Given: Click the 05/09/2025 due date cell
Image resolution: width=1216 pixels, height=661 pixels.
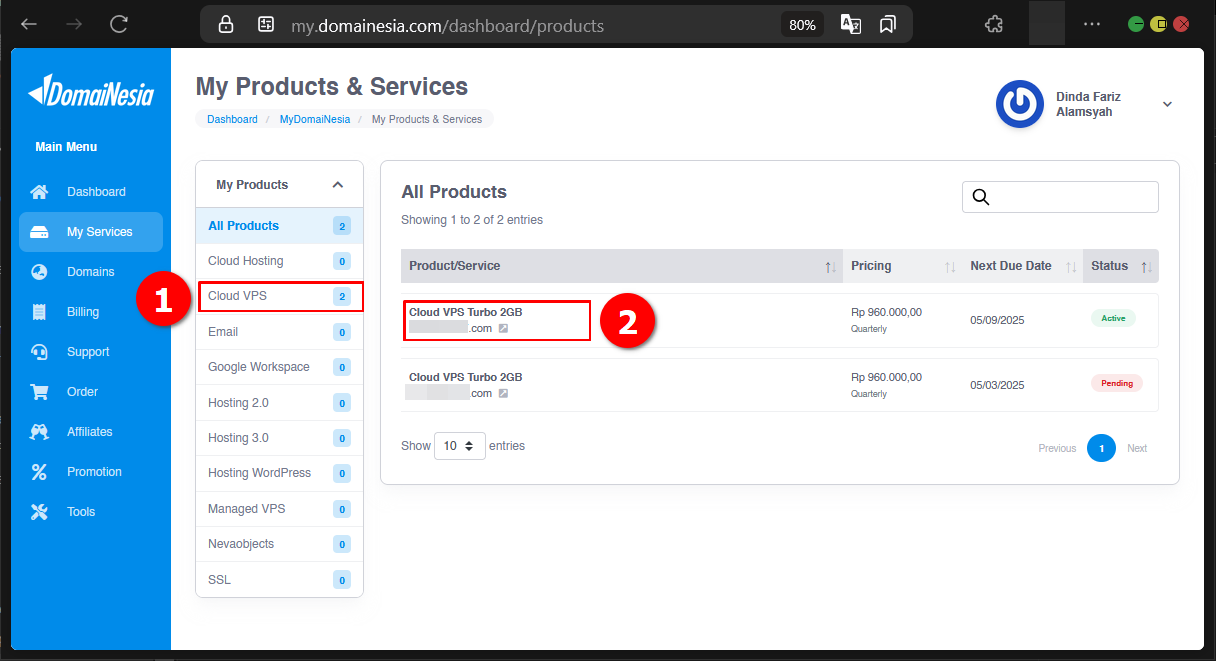Looking at the screenshot, I should (997, 321).
